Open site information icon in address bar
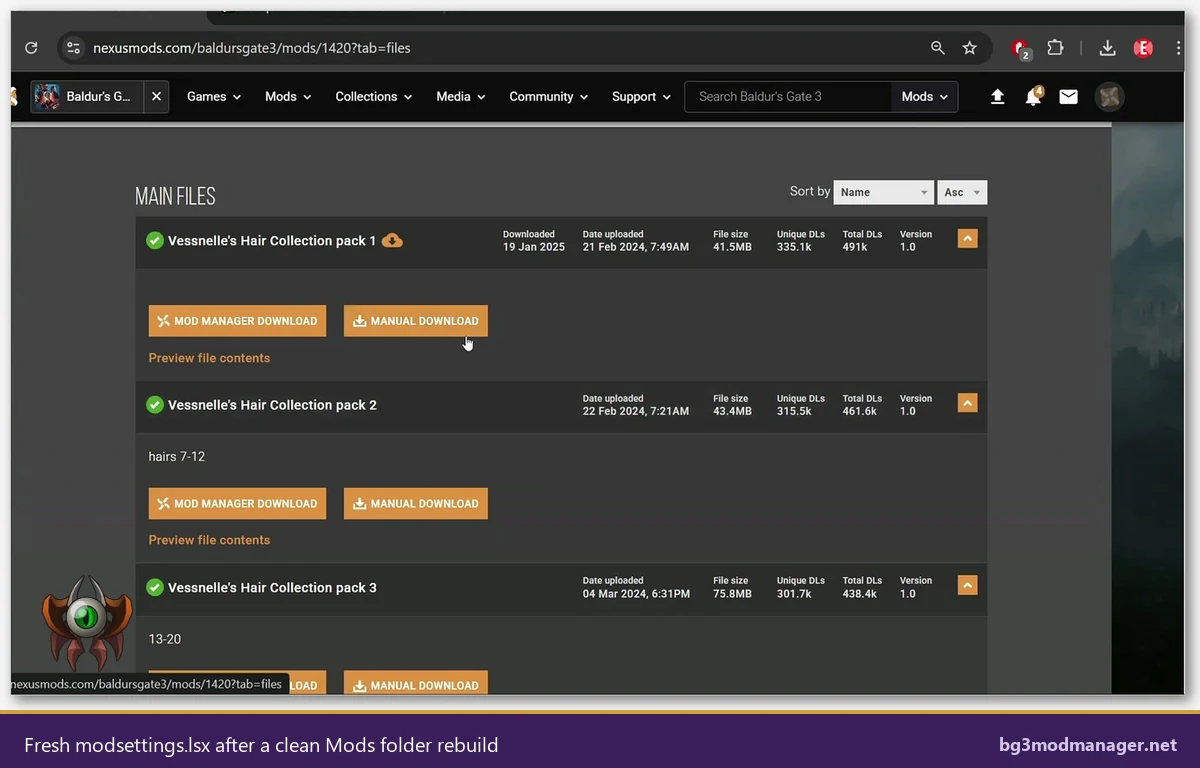 pyautogui.click(x=72, y=48)
